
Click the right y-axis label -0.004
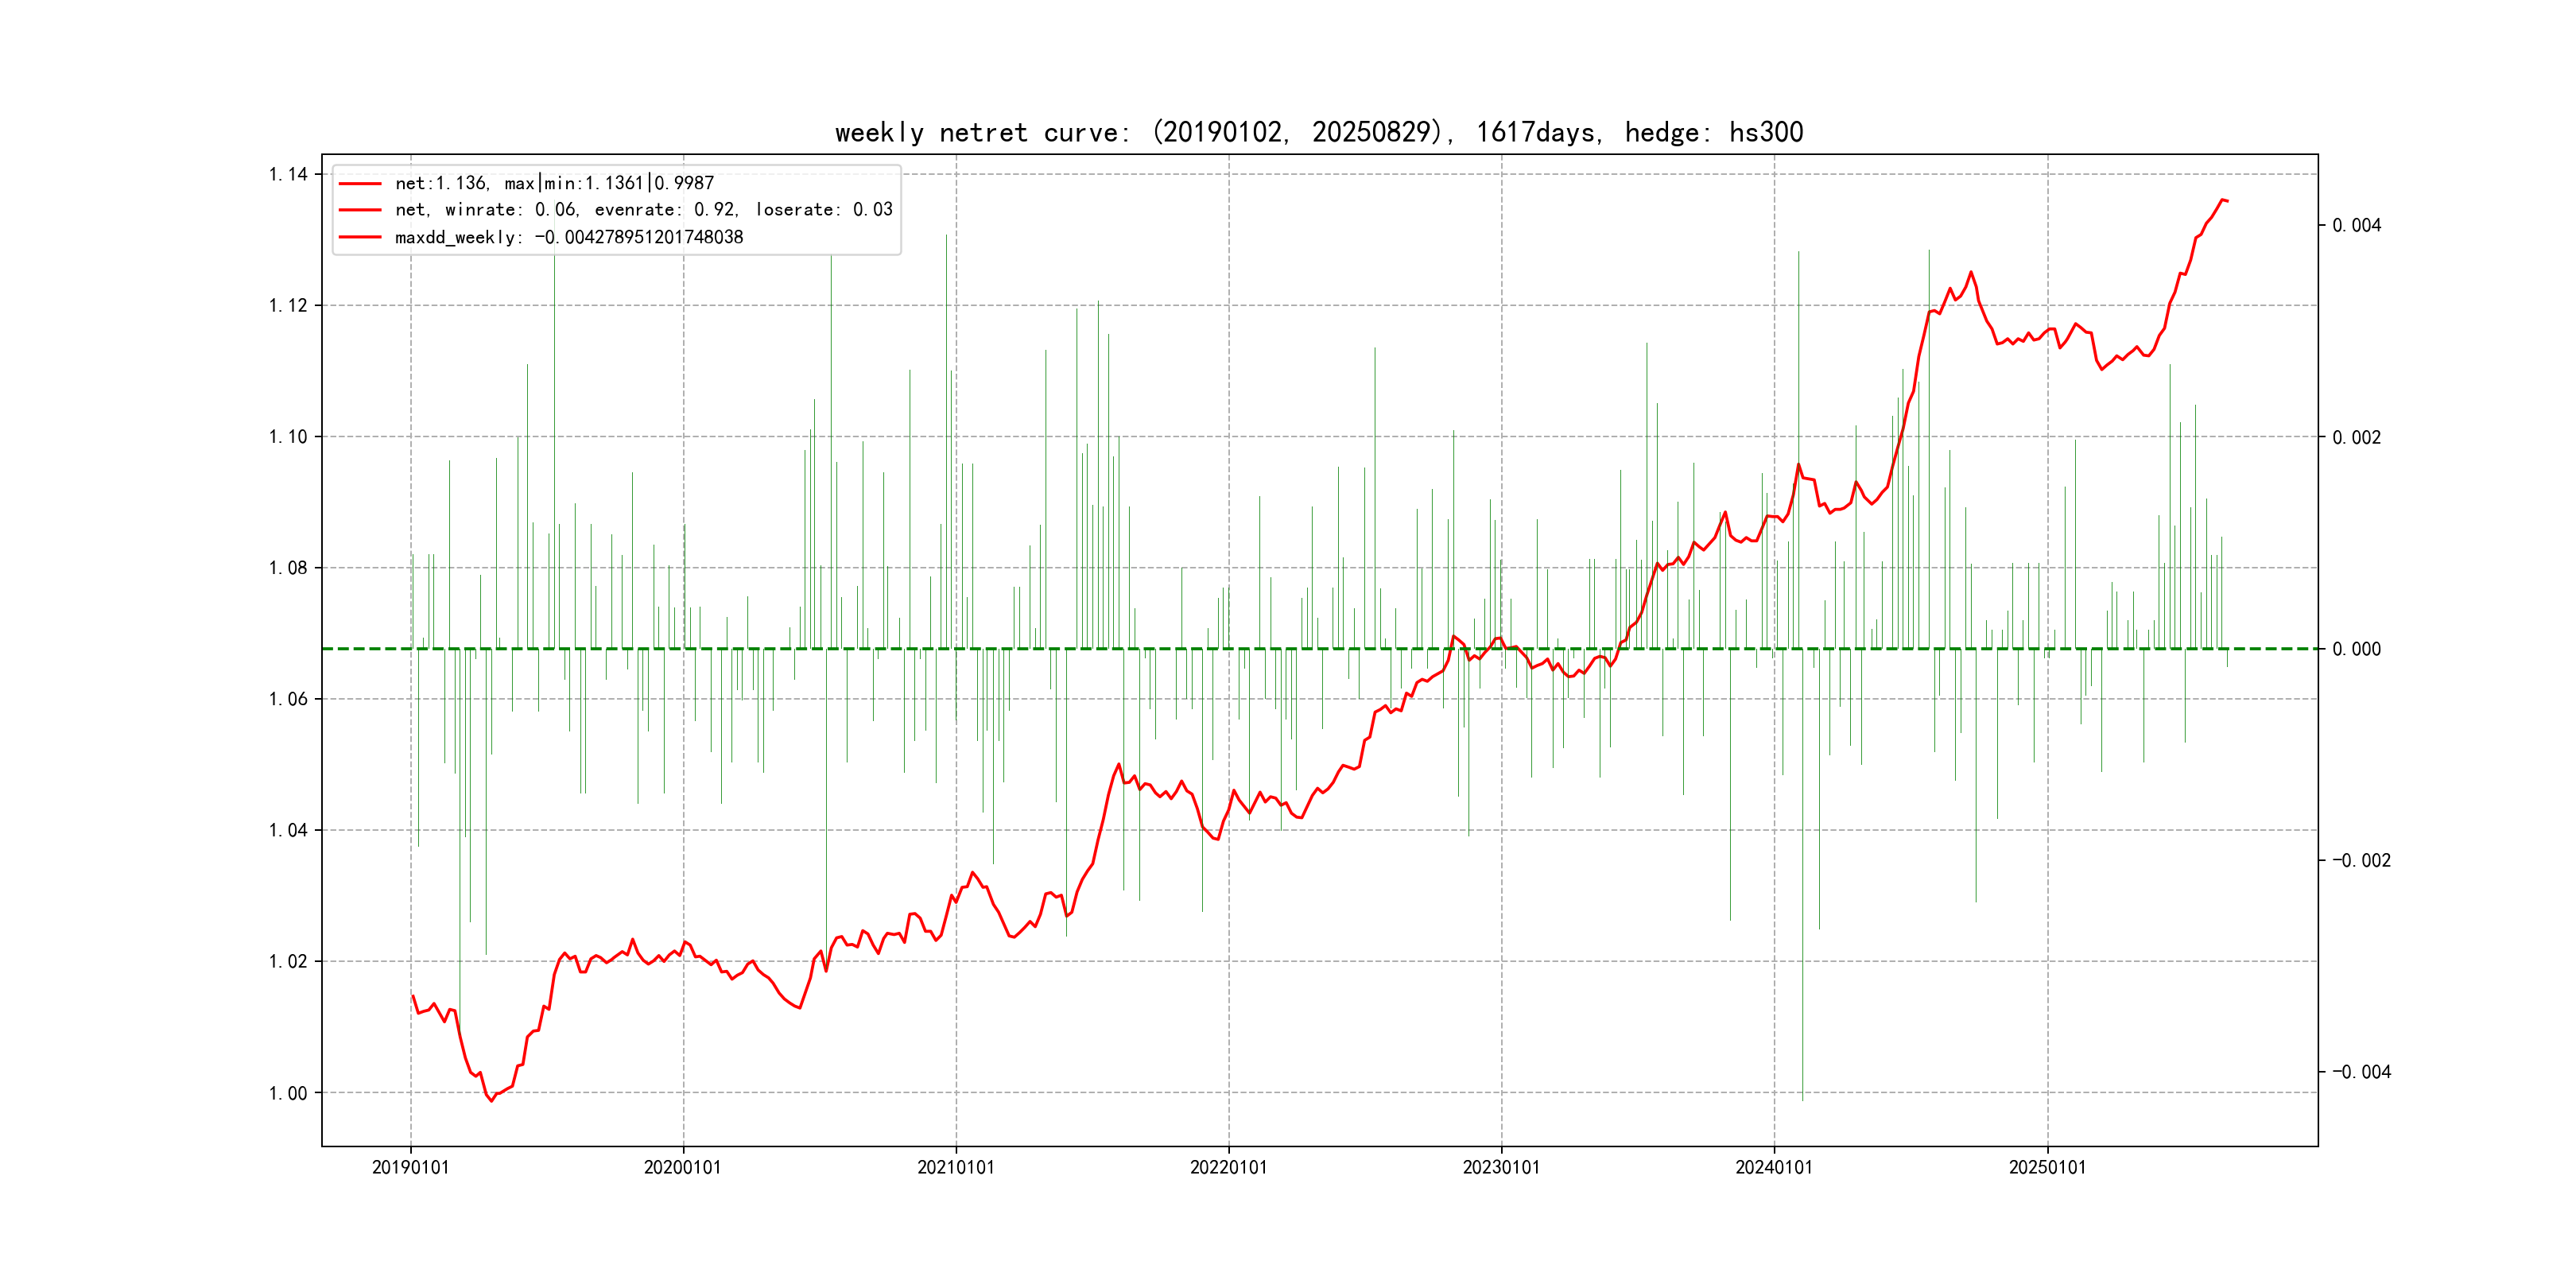[x=2361, y=1072]
